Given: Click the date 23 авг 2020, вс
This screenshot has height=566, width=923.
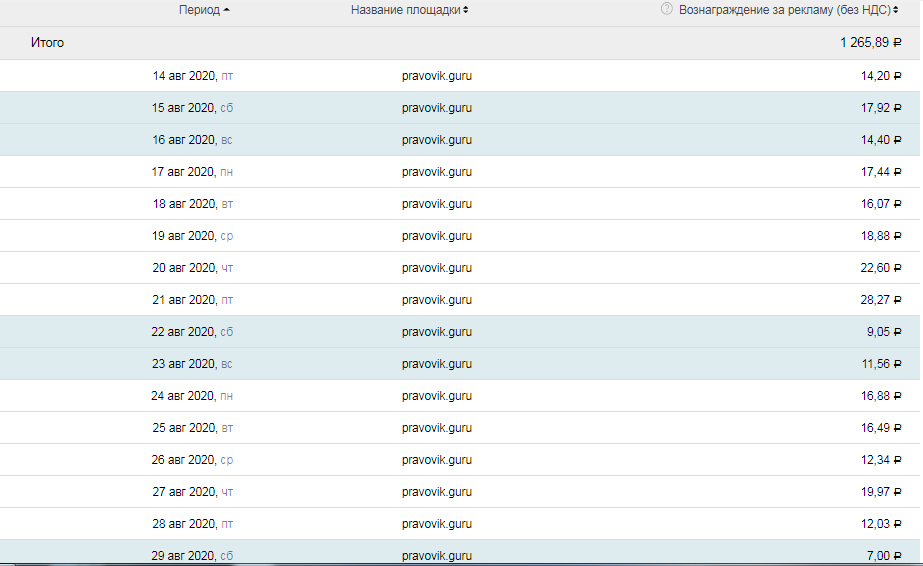Looking at the screenshot, I should pyautogui.click(x=192, y=364).
